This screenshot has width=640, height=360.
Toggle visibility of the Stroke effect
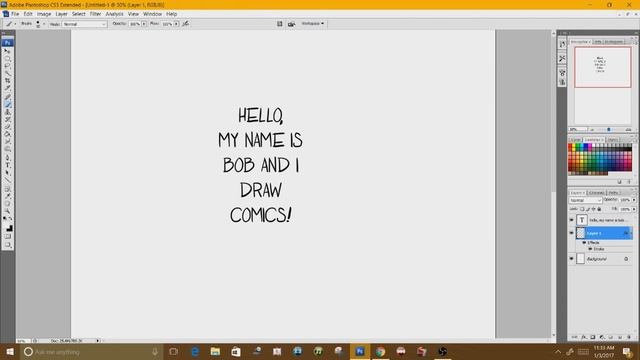[x=590, y=249]
